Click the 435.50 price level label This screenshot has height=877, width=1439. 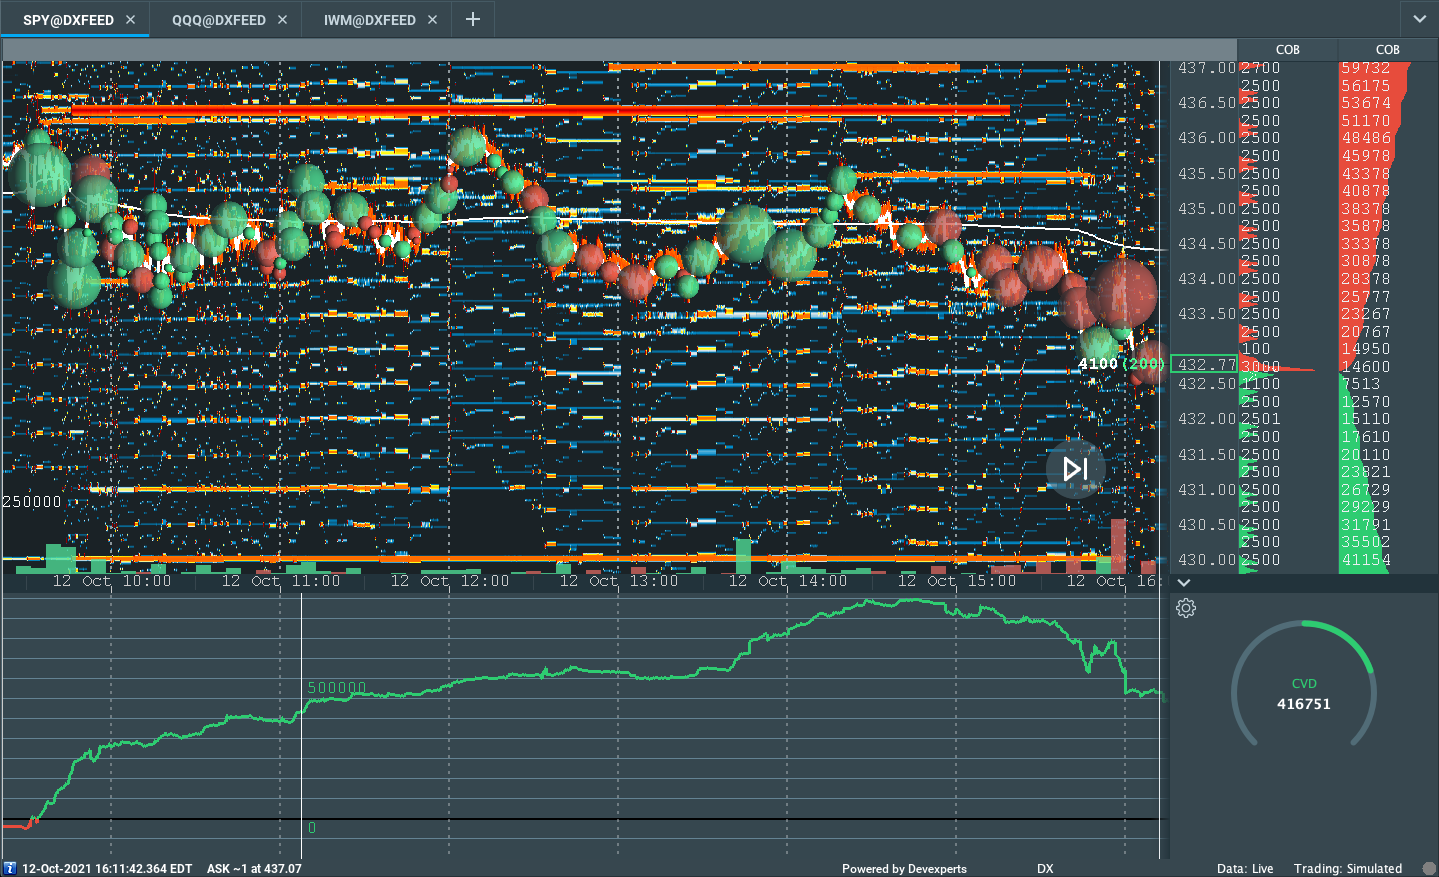coord(1207,174)
